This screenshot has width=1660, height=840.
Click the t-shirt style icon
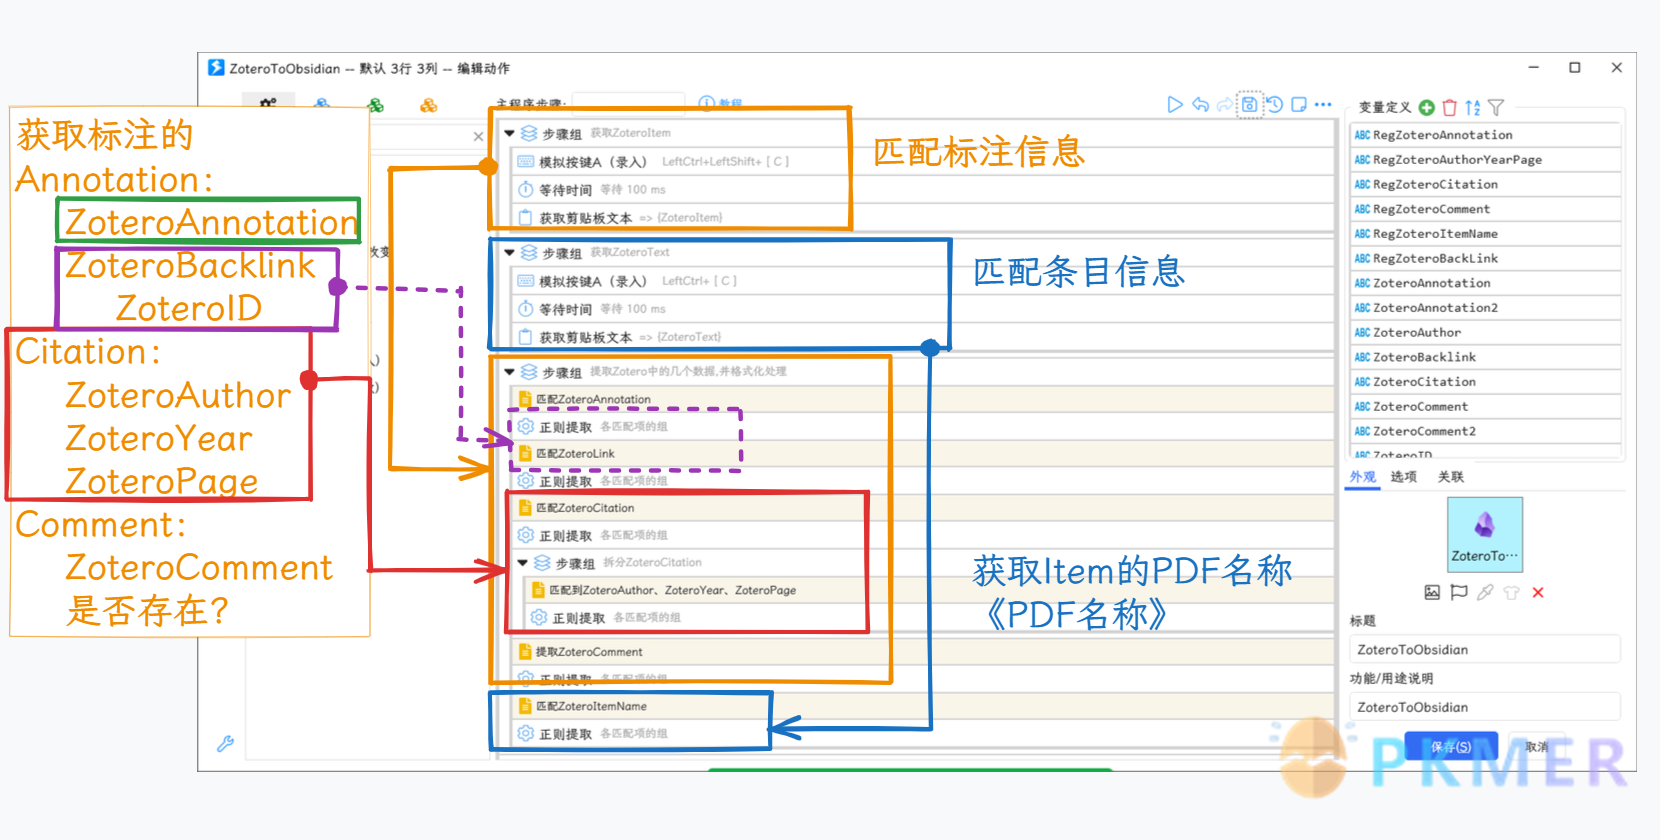click(1511, 593)
